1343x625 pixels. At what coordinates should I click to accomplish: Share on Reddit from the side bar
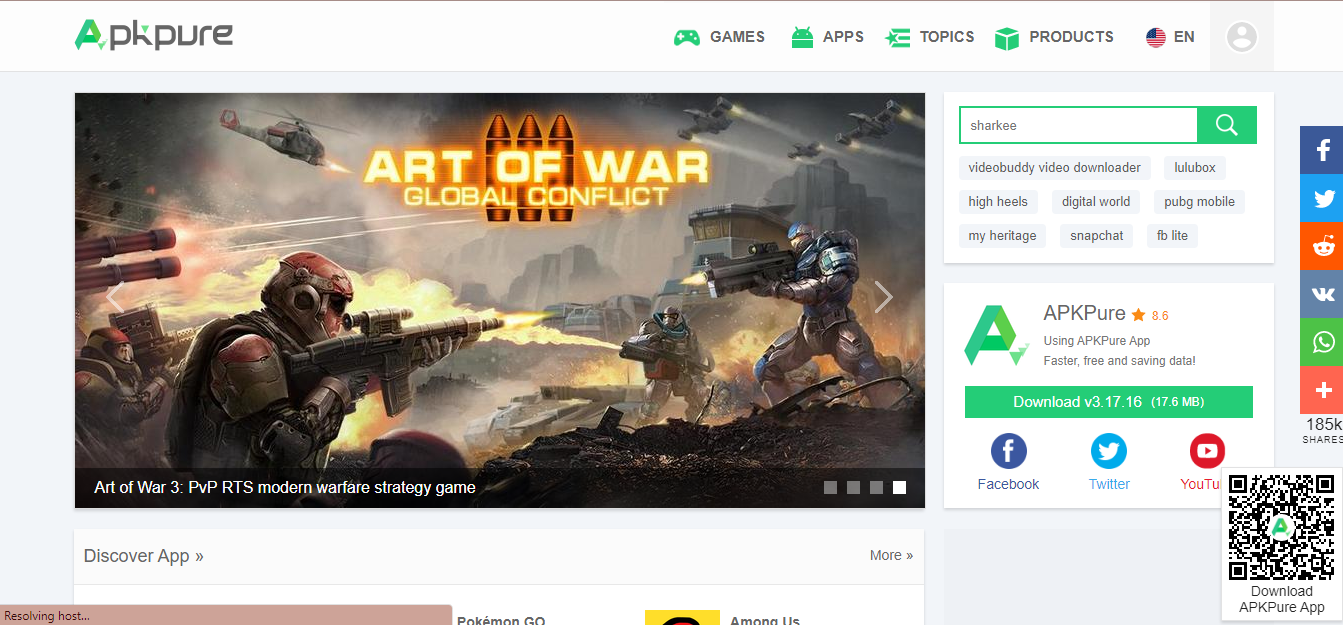click(x=1322, y=246)
